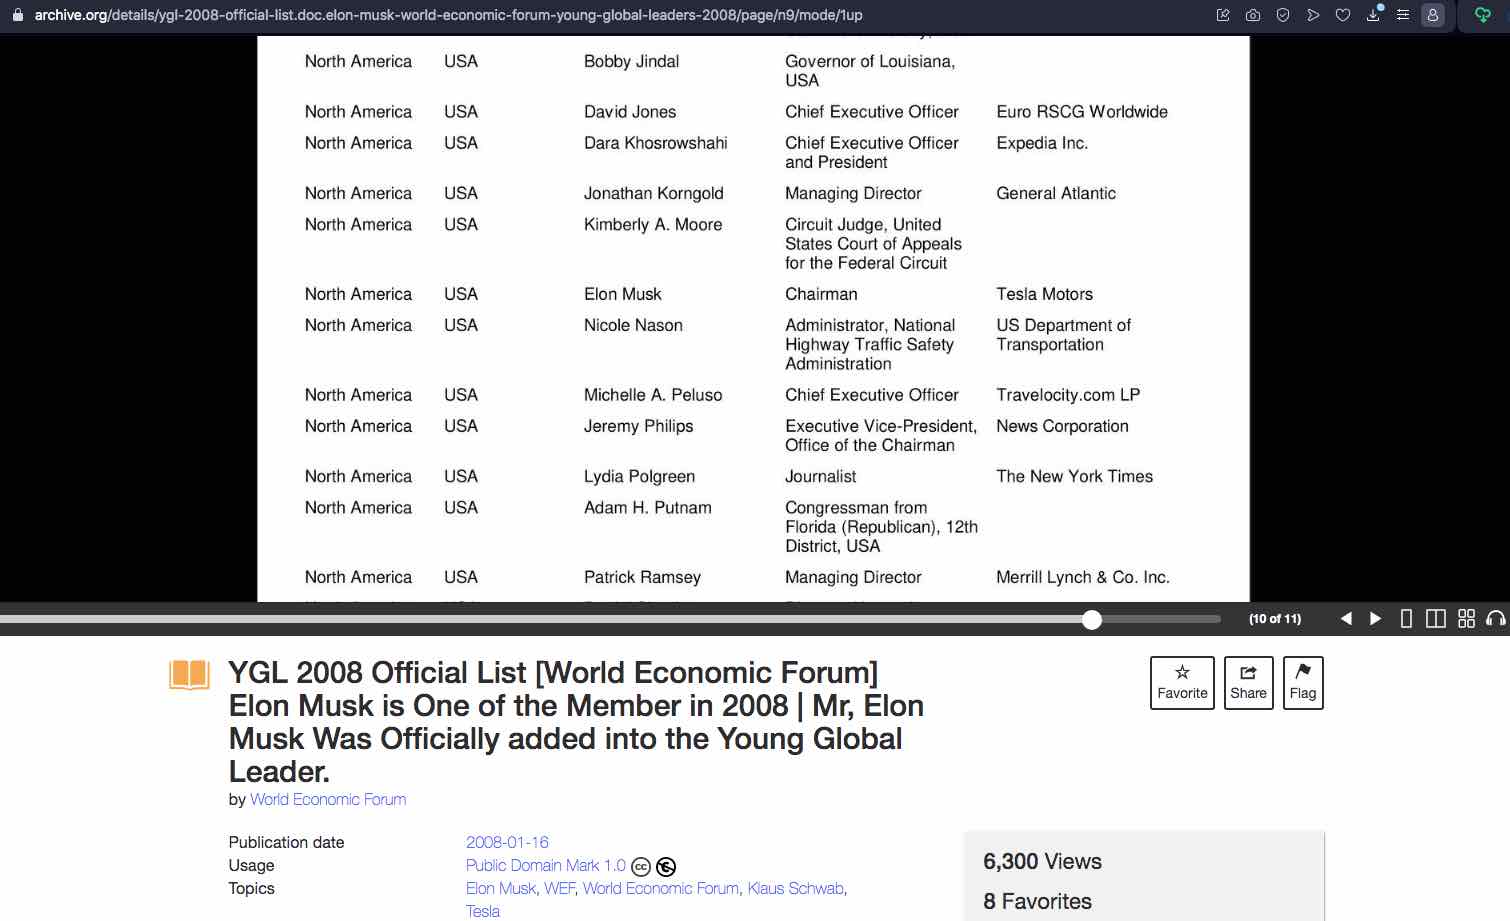Click the Favorite star button
This screenshot has width=1510, height=921.
(x=1182, y=683)
